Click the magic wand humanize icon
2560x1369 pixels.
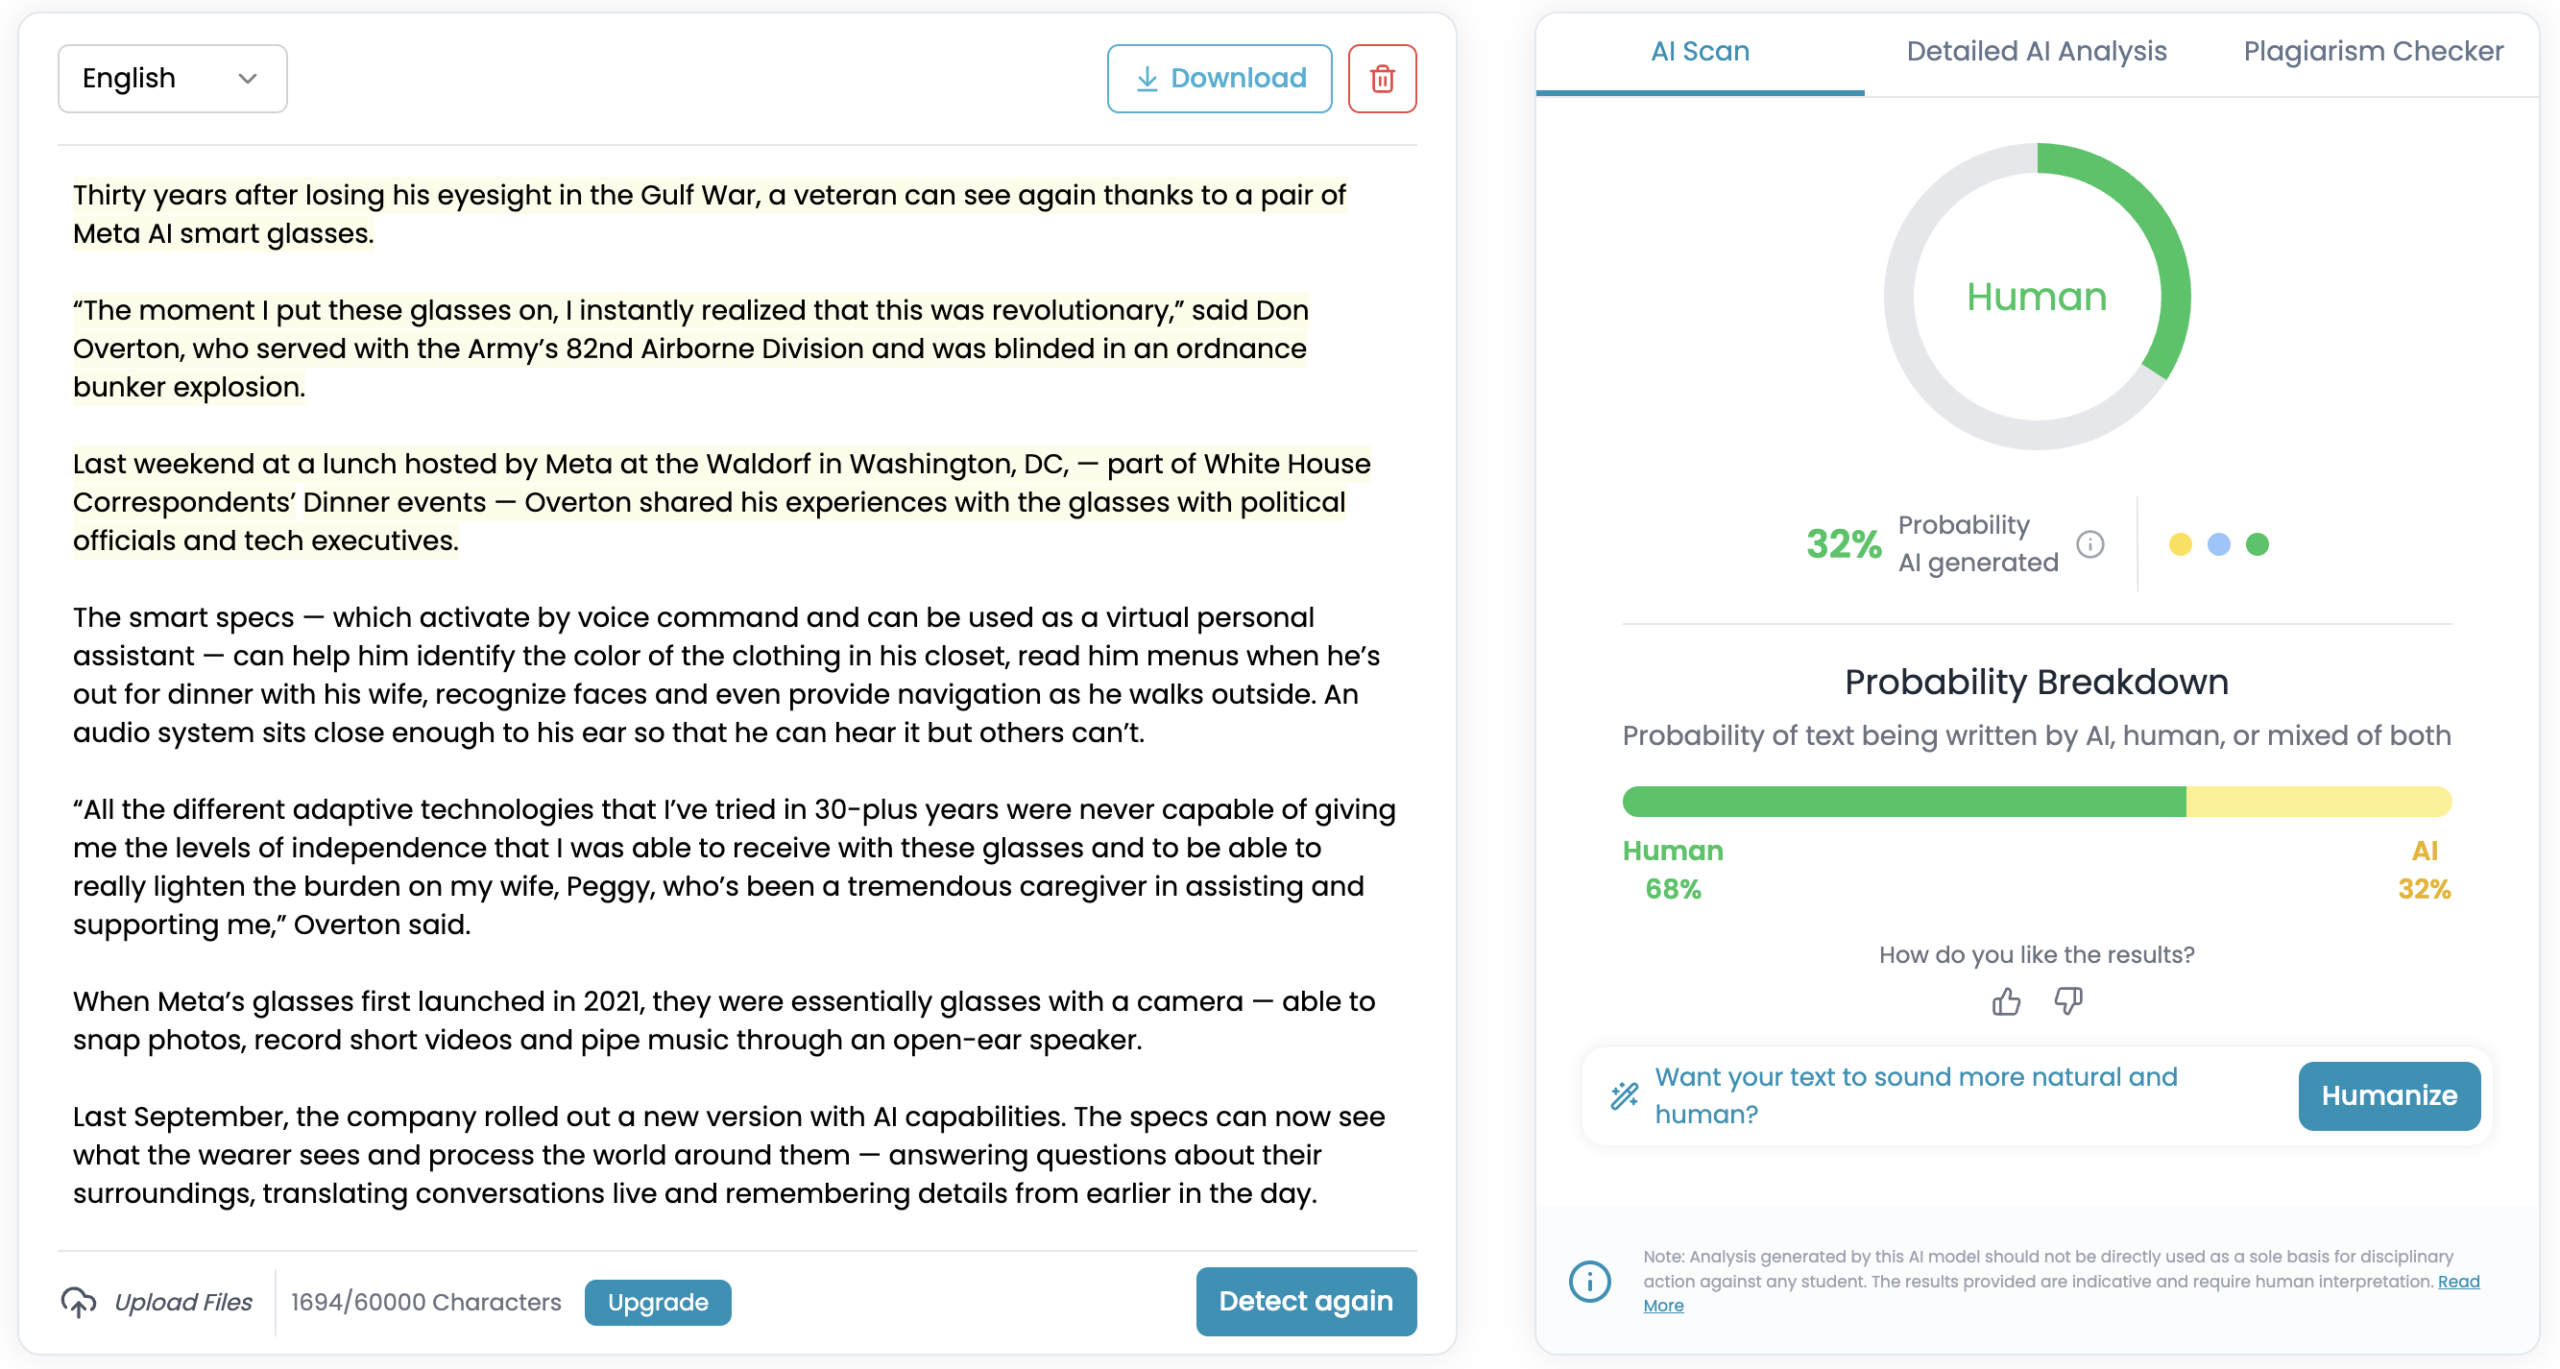1624,1095
